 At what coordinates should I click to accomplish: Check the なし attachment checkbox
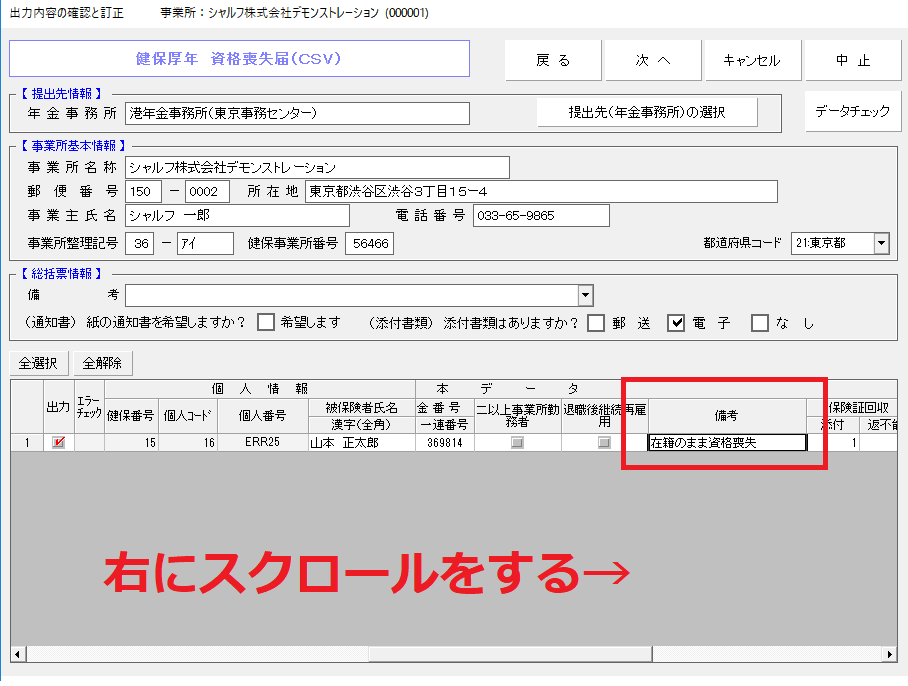point(760,322)
